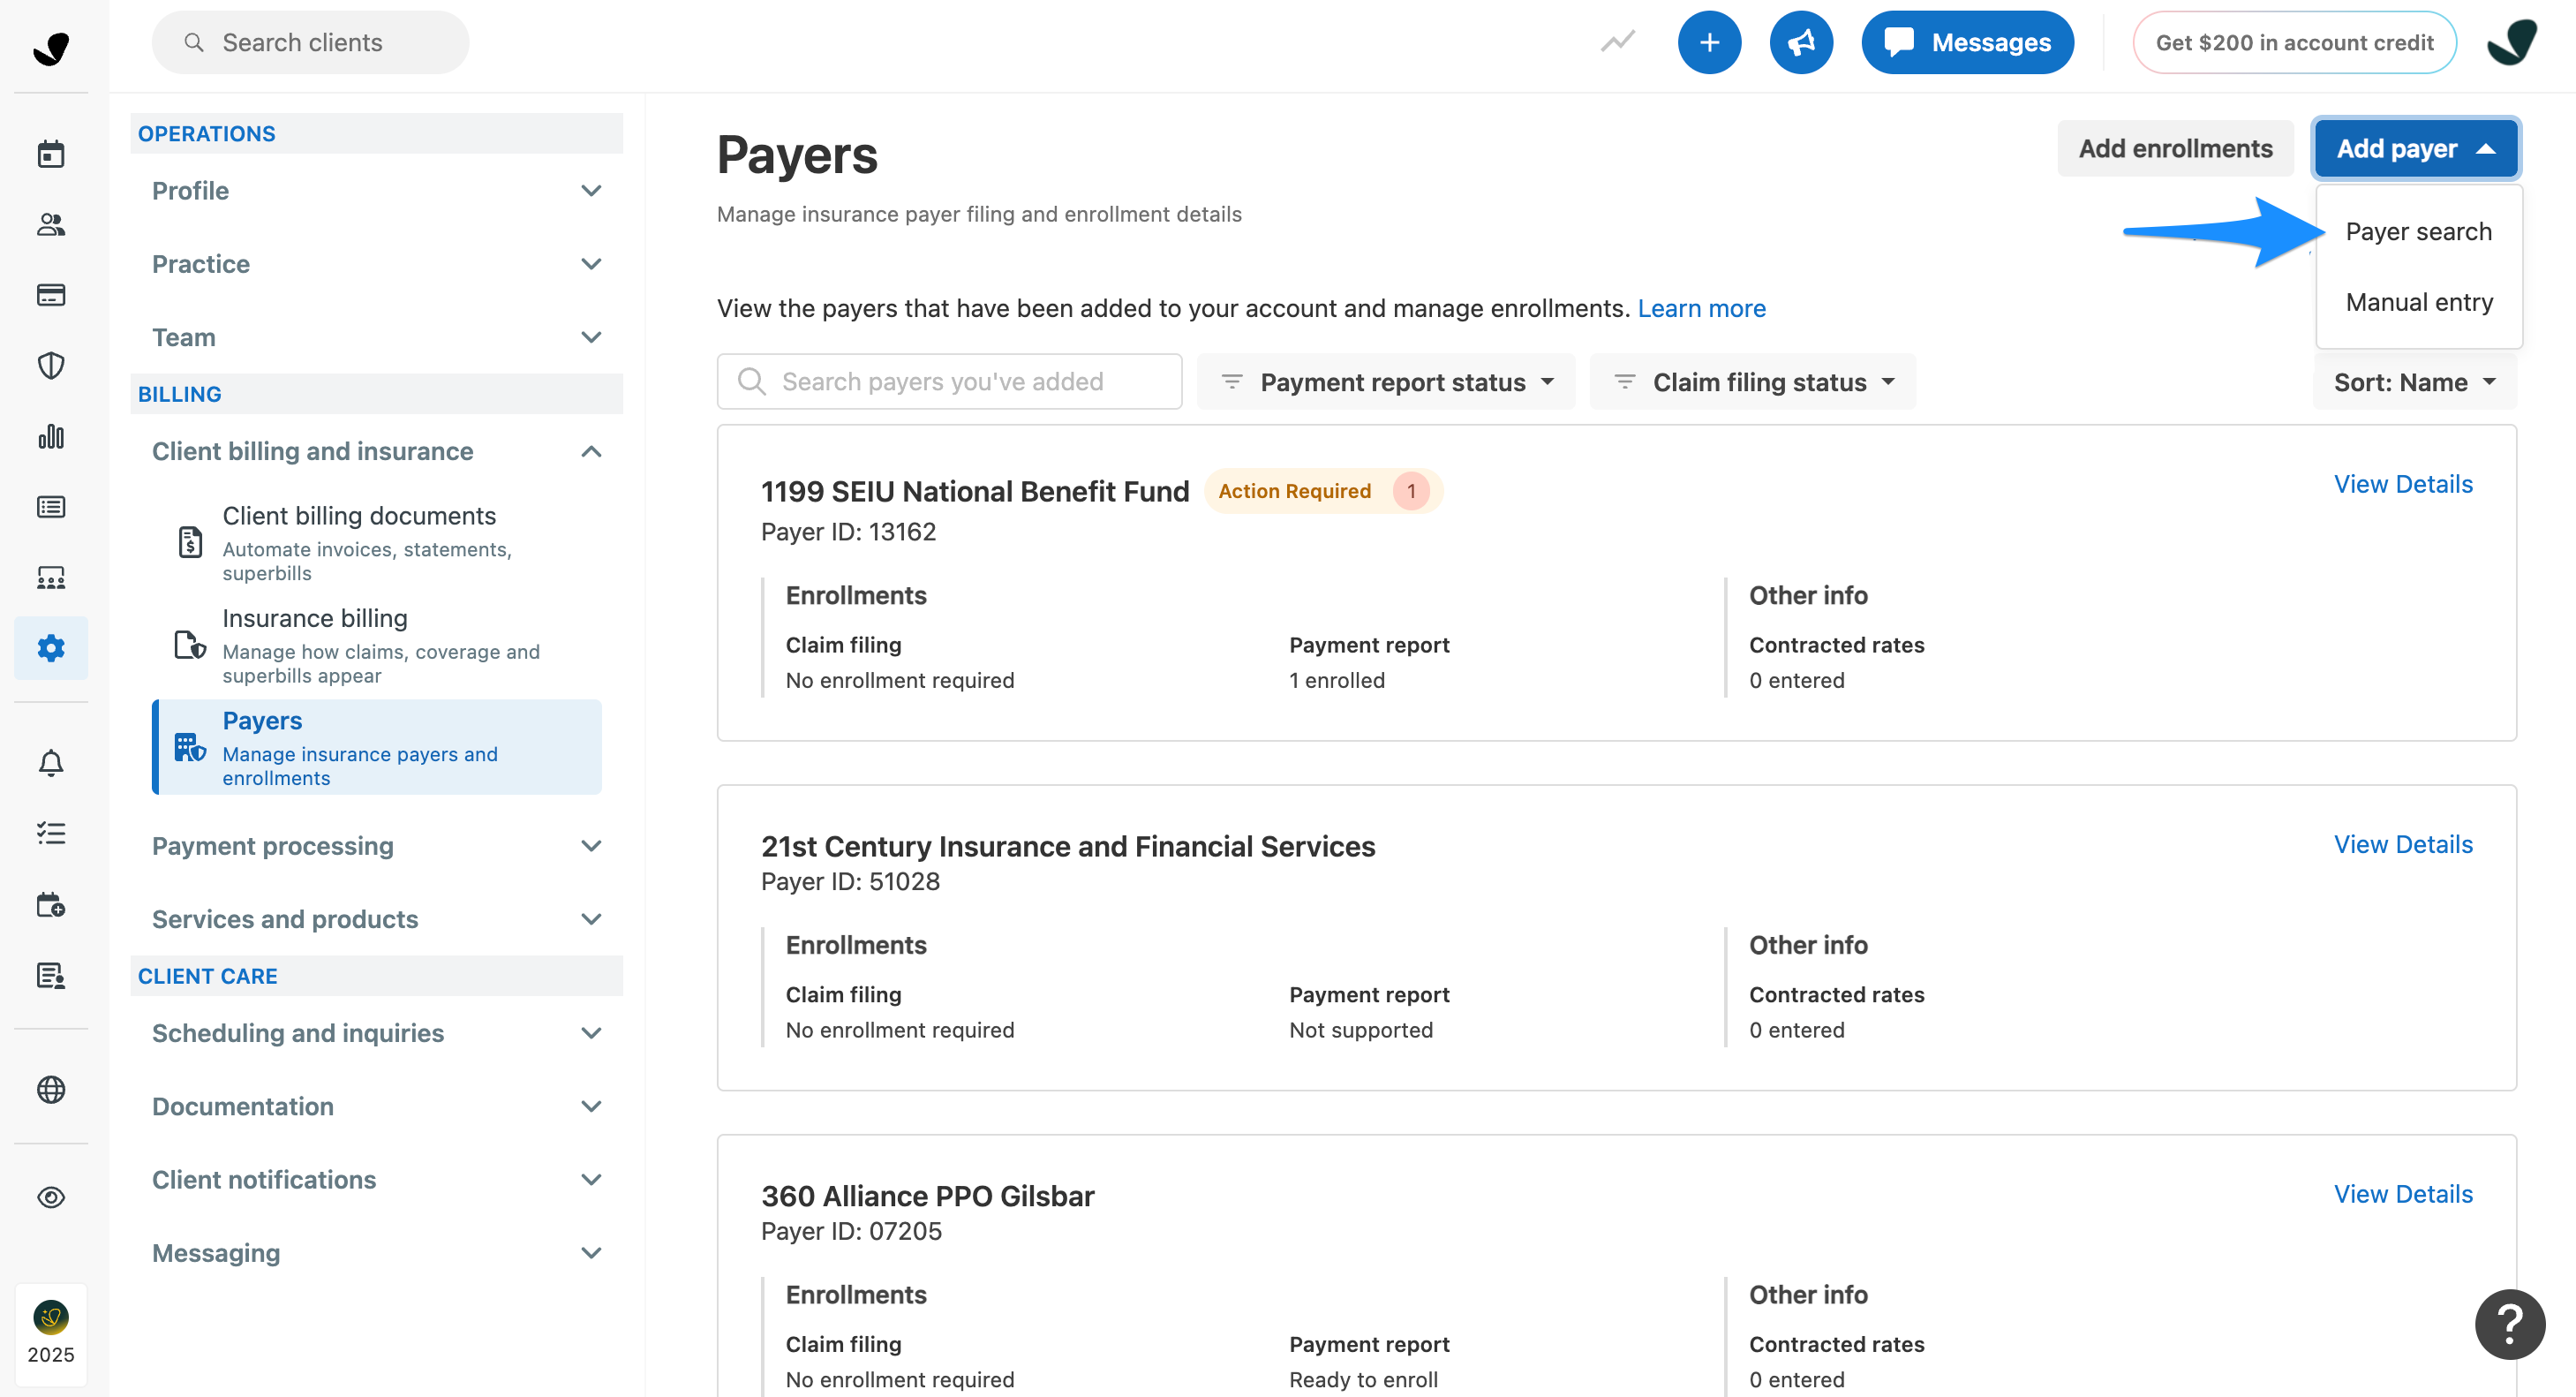Open the settings gear icon
The height and width of the screenshot is (1397, 2576).
point(51,648)
